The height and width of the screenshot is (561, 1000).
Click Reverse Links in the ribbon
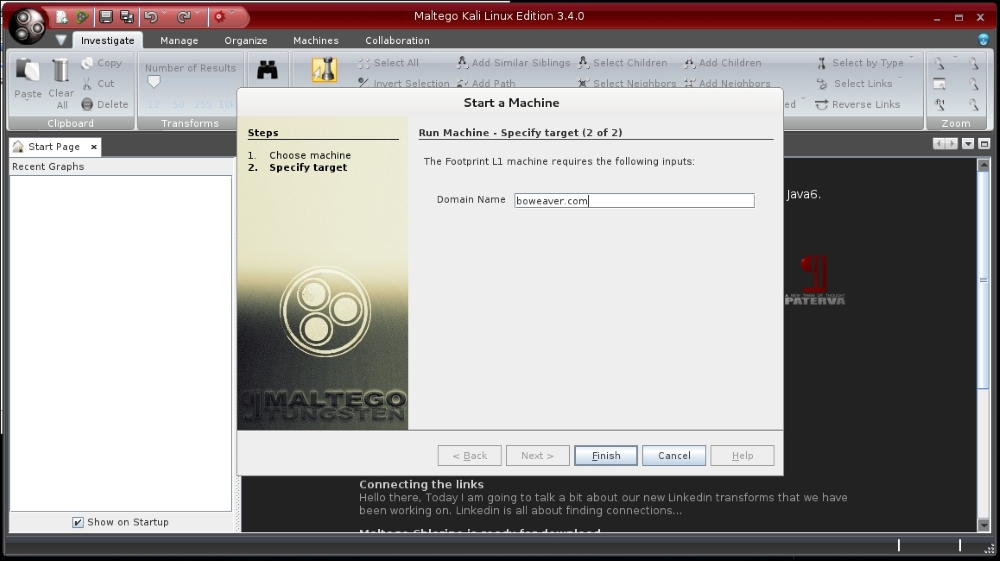point(858,105)
